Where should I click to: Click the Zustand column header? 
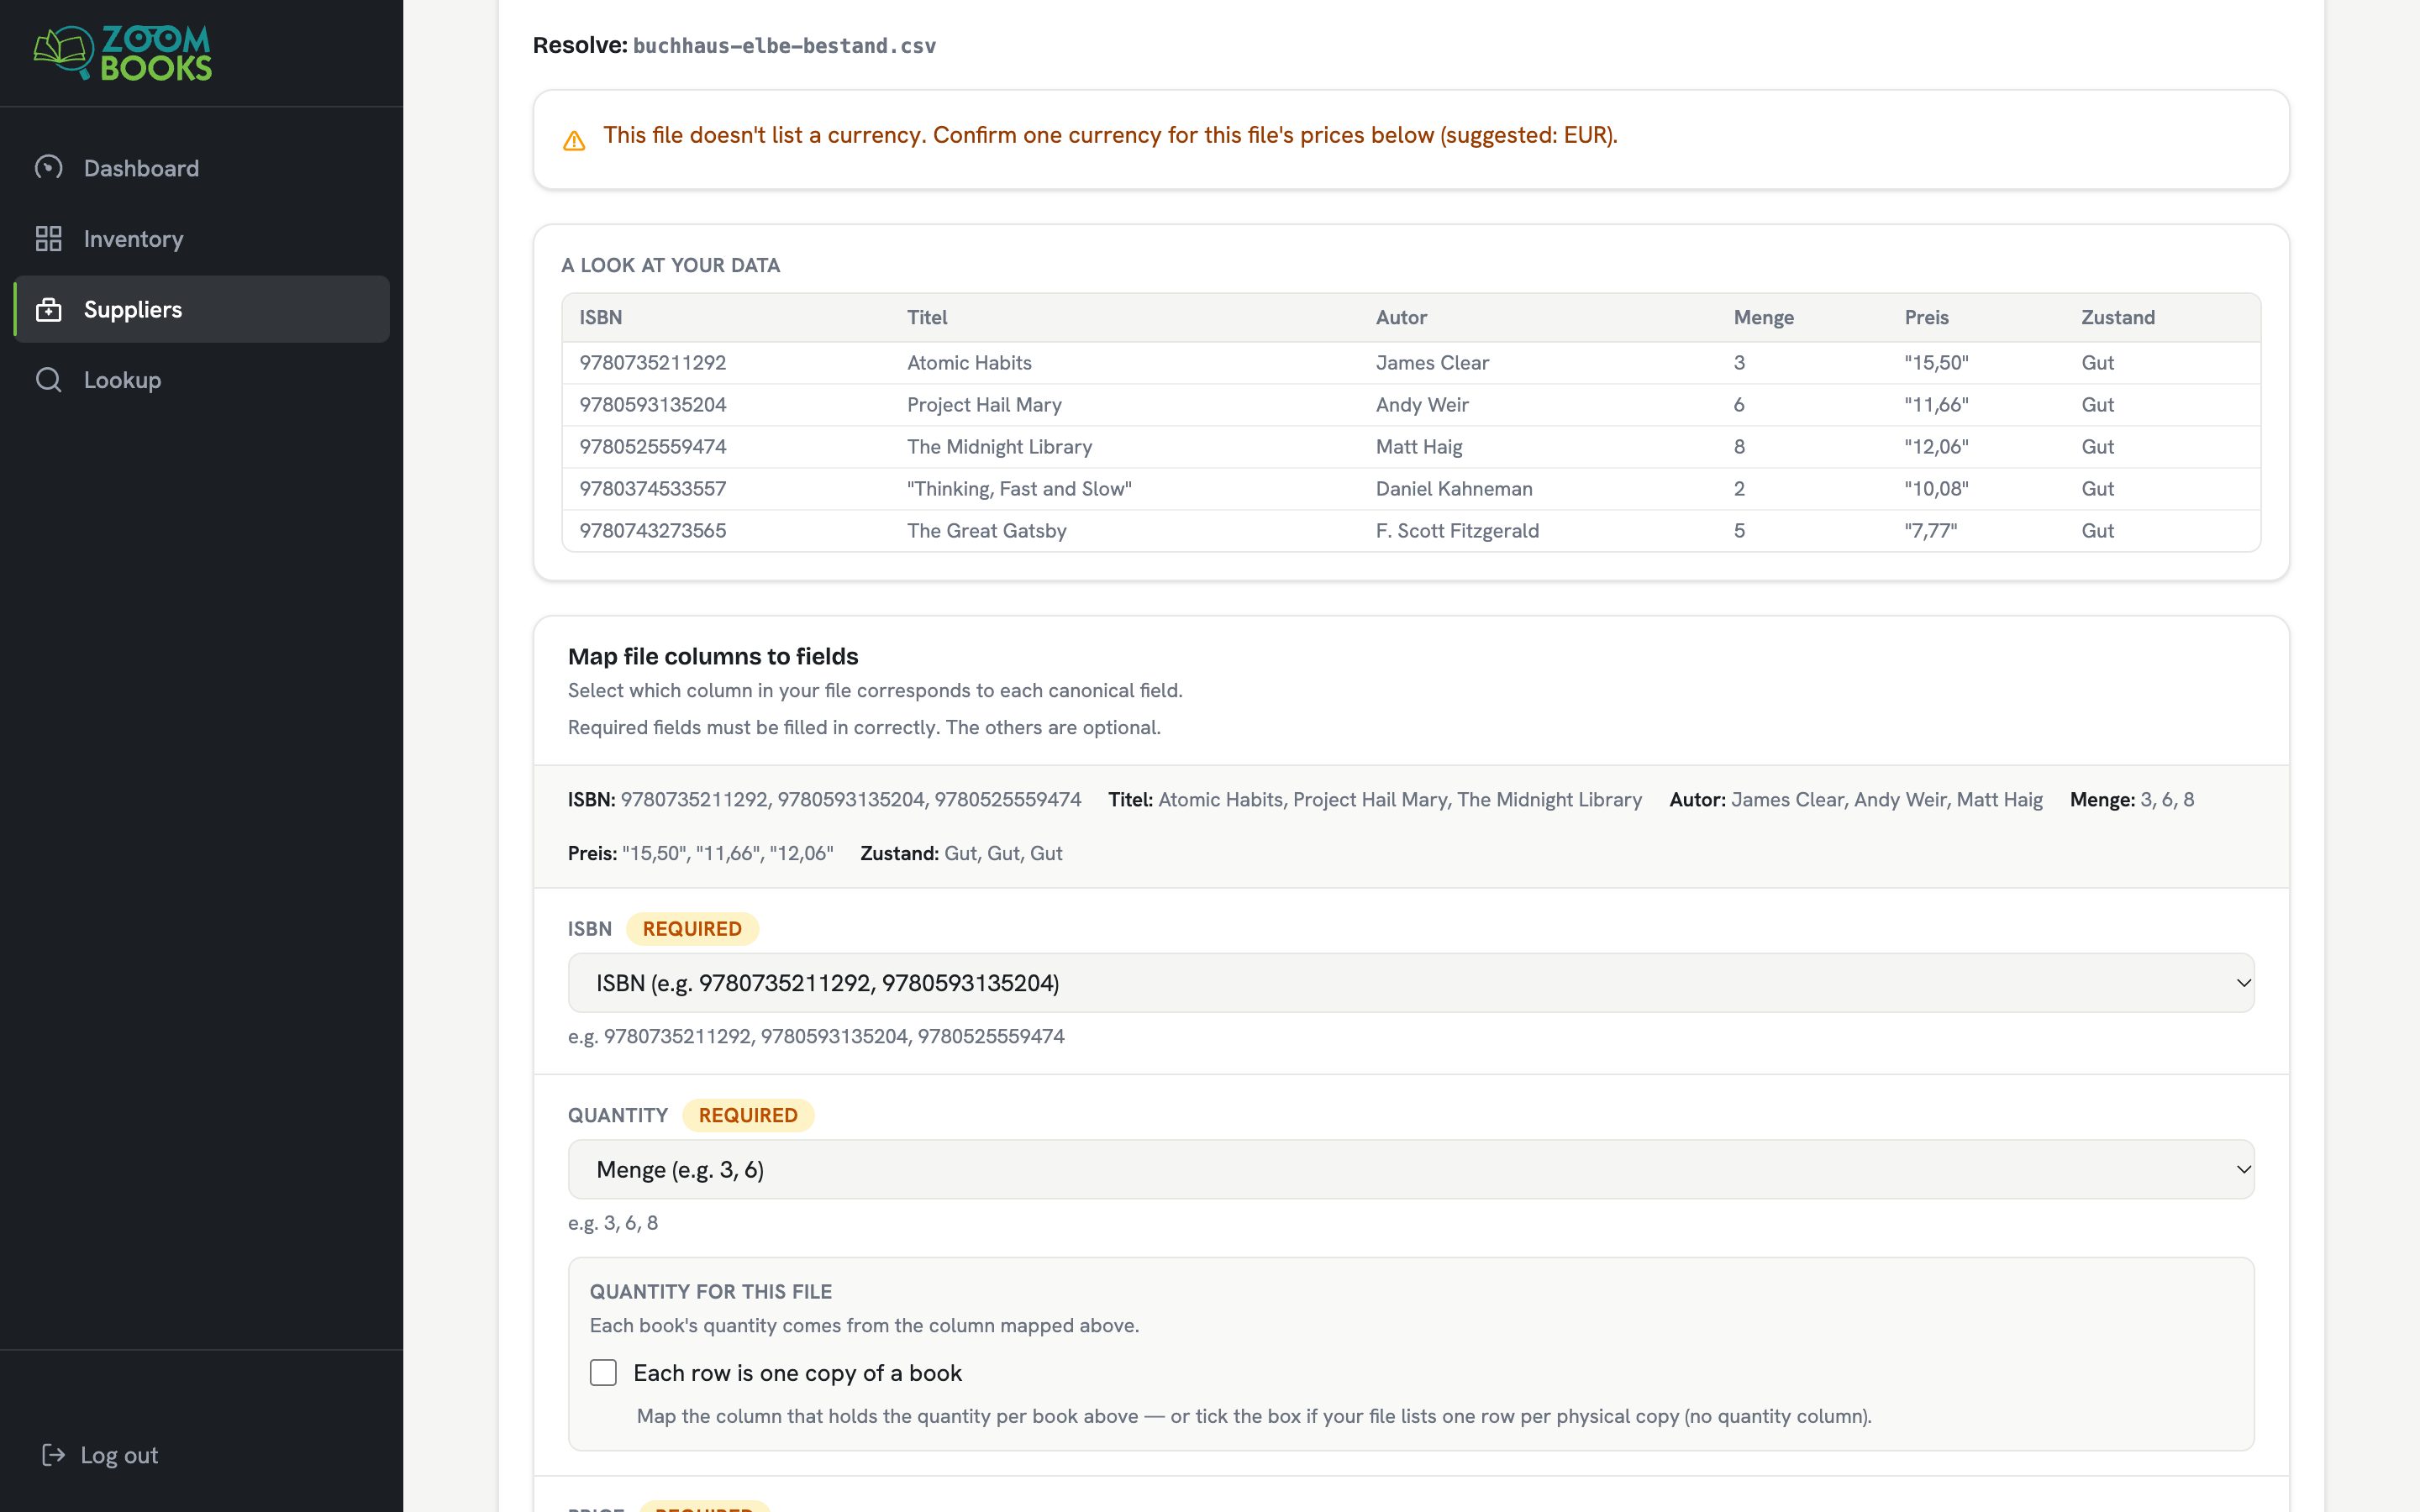point(2118,318)
